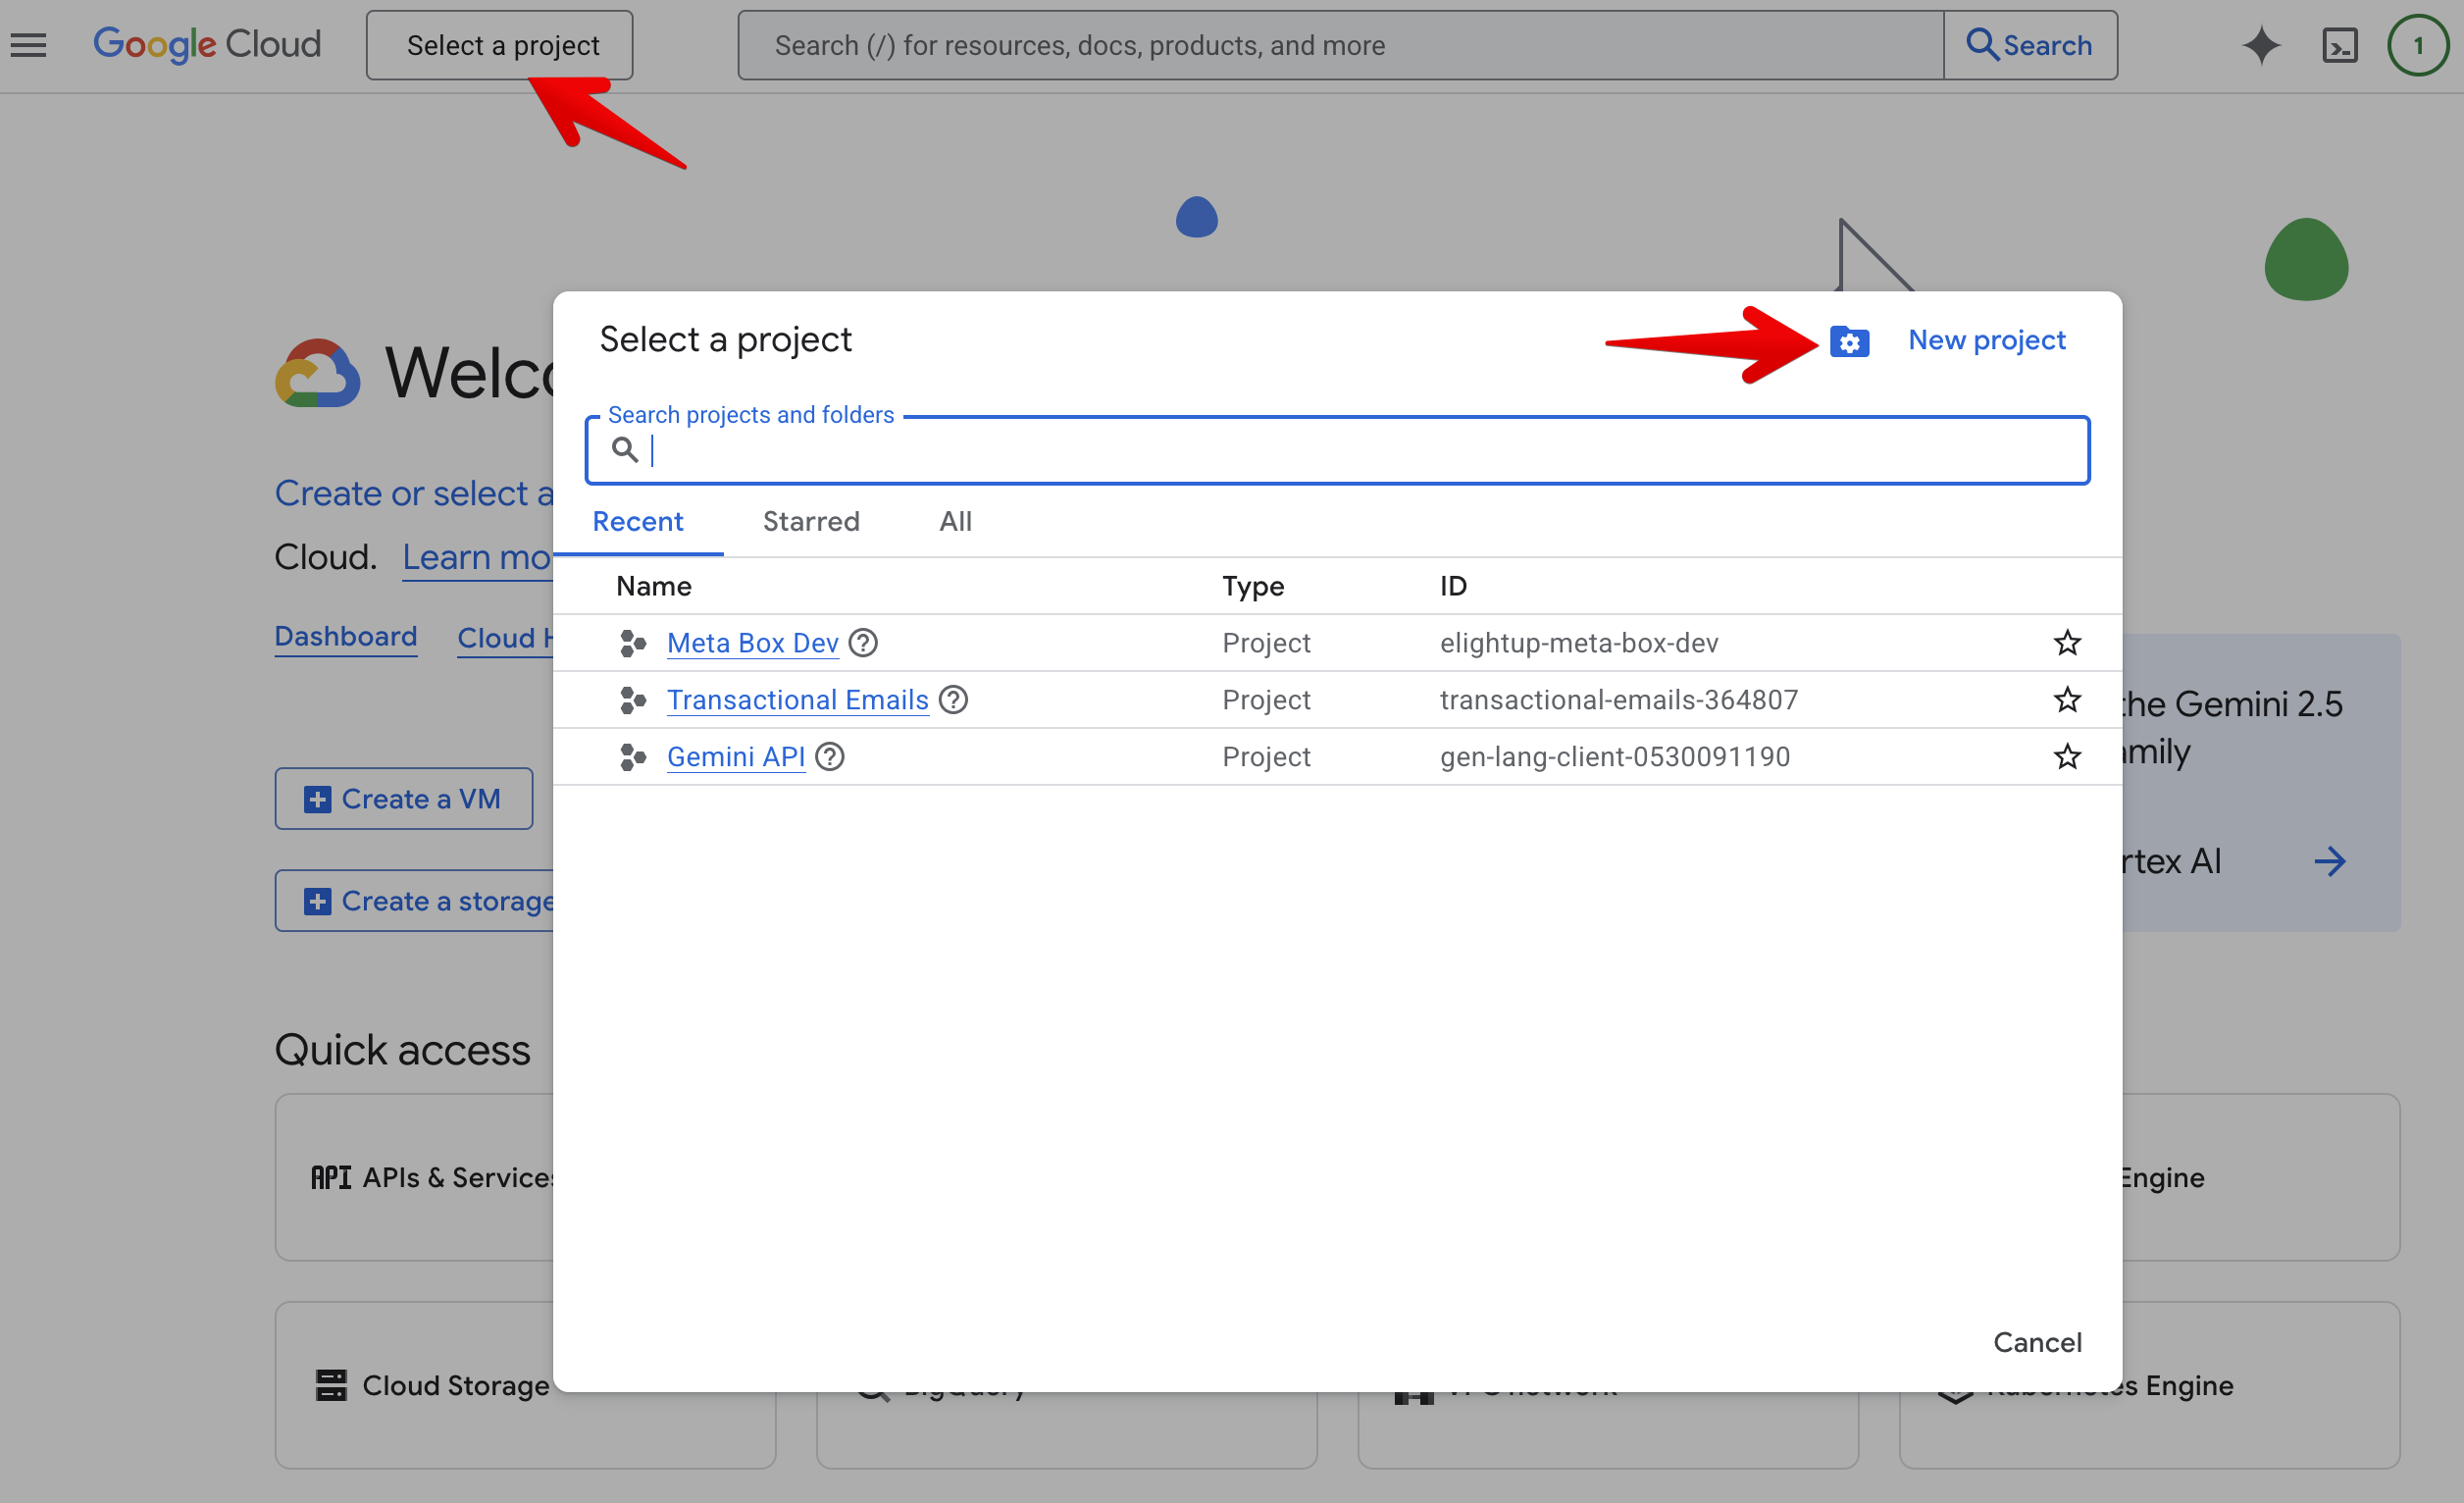Select the ID transactional-emails-364807
The width and height of the screenshot is (2464, 1503).
coord(1619,700)
